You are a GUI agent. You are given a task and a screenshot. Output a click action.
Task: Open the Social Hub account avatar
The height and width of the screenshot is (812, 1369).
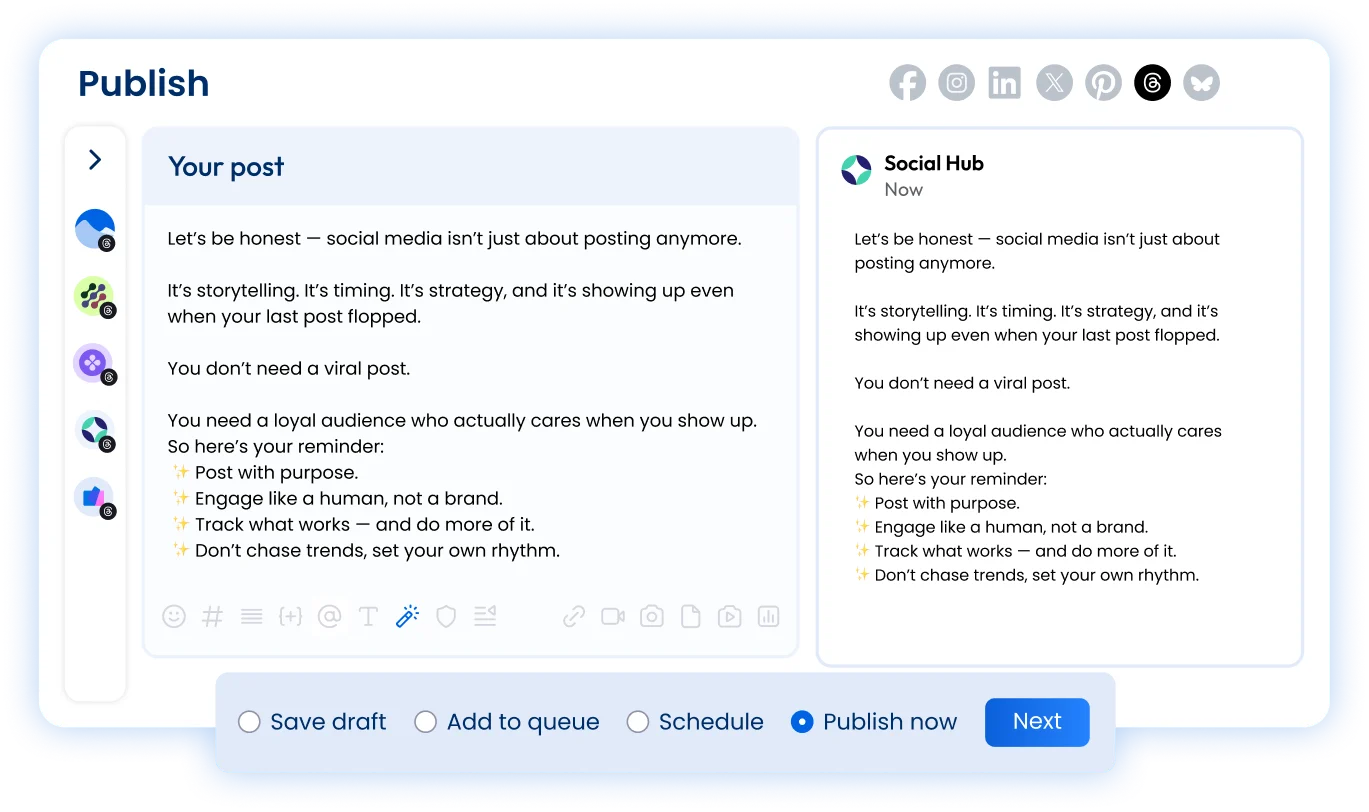coord(855,170)
